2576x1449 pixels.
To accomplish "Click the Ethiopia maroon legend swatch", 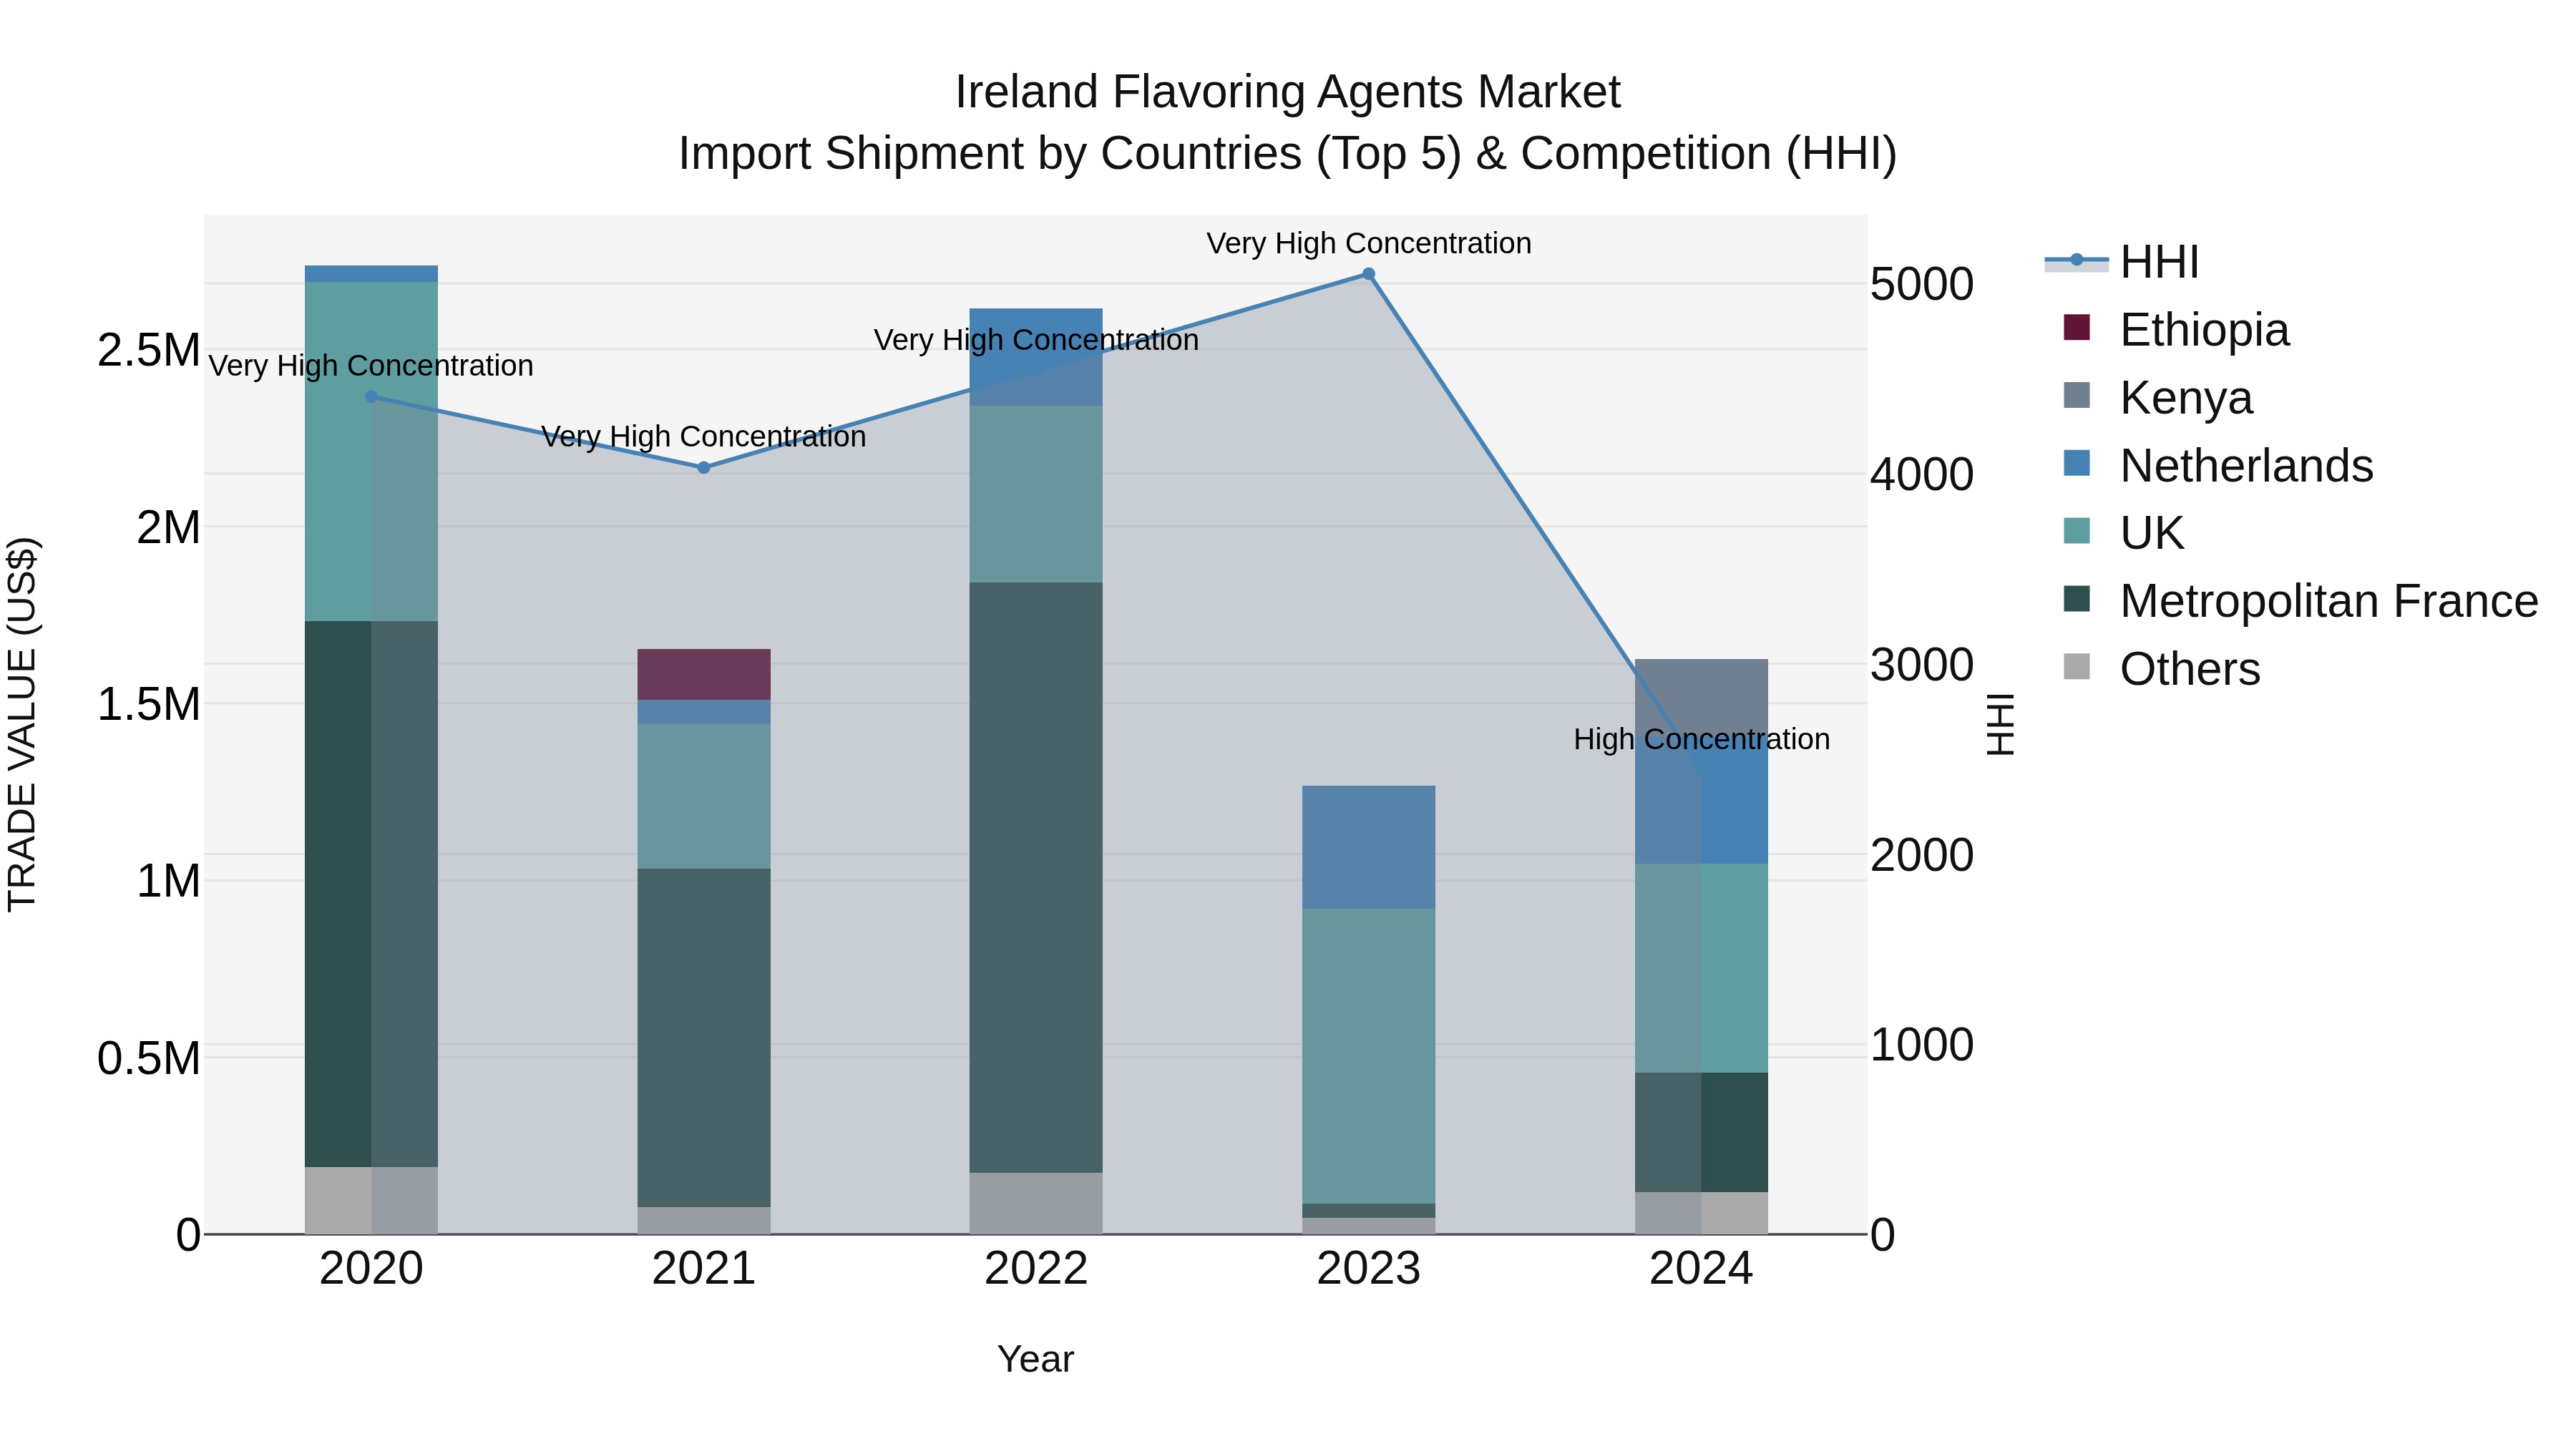I will coord(2077,327).
